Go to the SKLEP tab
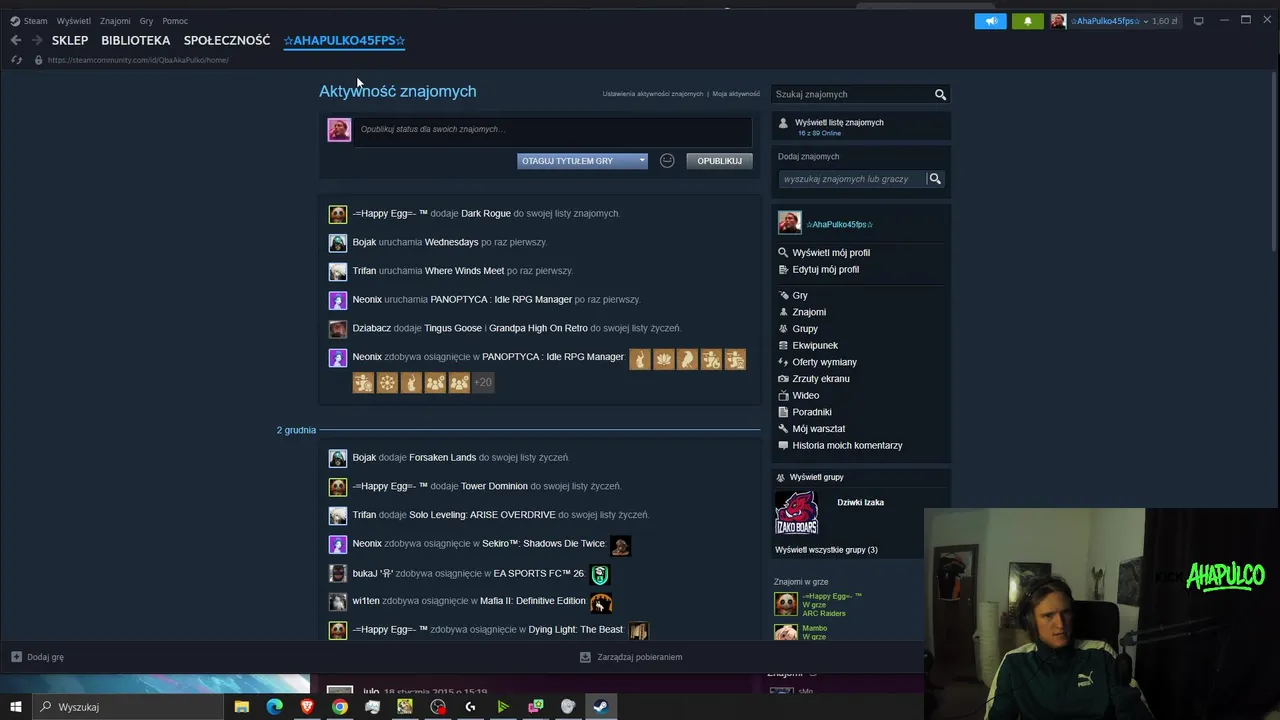 tap(70, 41)
